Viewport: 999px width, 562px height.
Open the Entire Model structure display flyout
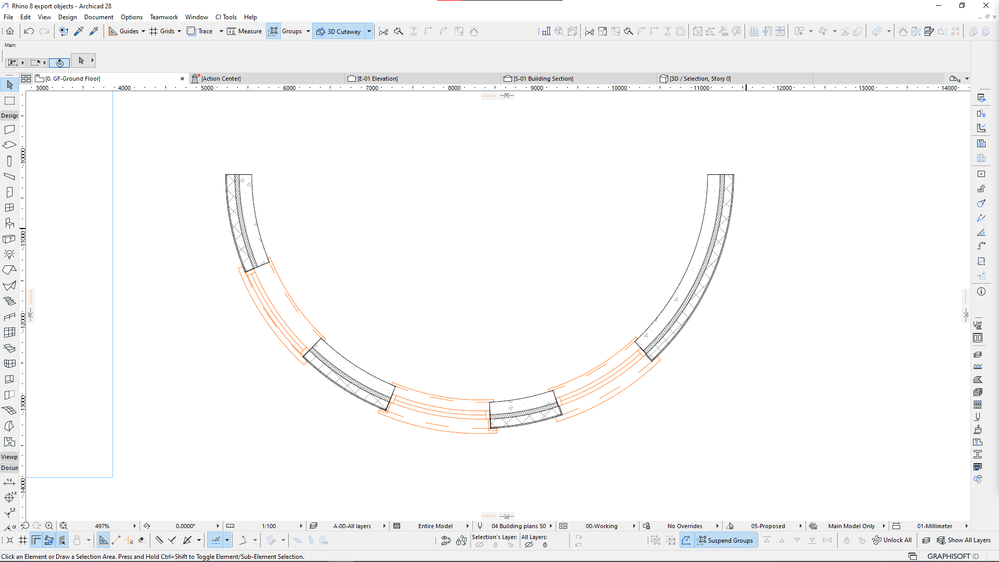[467, 526]
